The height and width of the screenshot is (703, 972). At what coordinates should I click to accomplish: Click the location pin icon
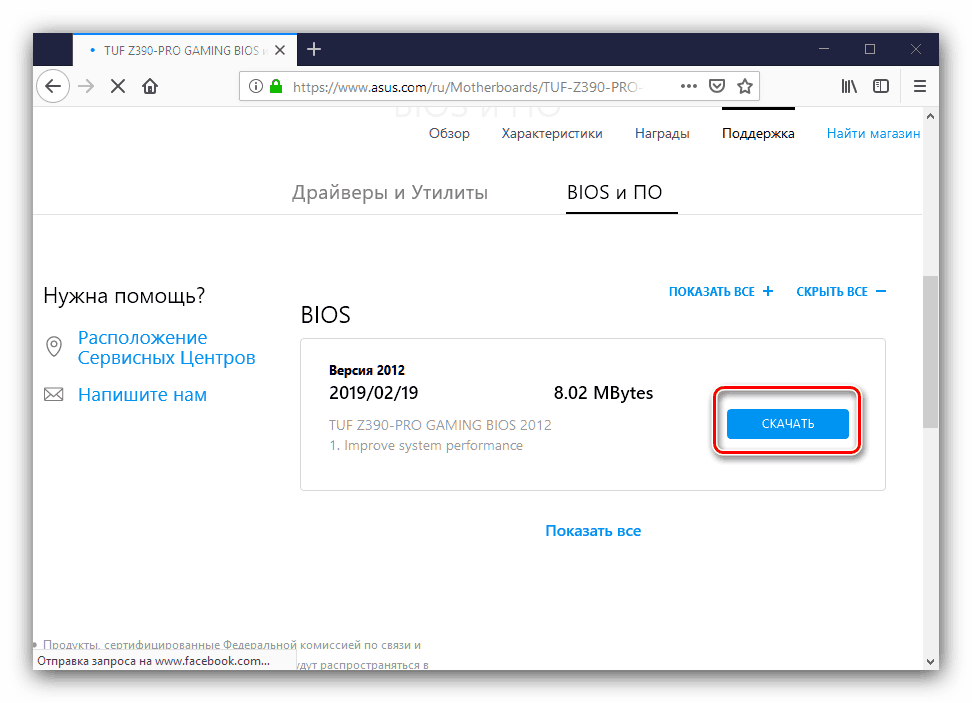54,347
